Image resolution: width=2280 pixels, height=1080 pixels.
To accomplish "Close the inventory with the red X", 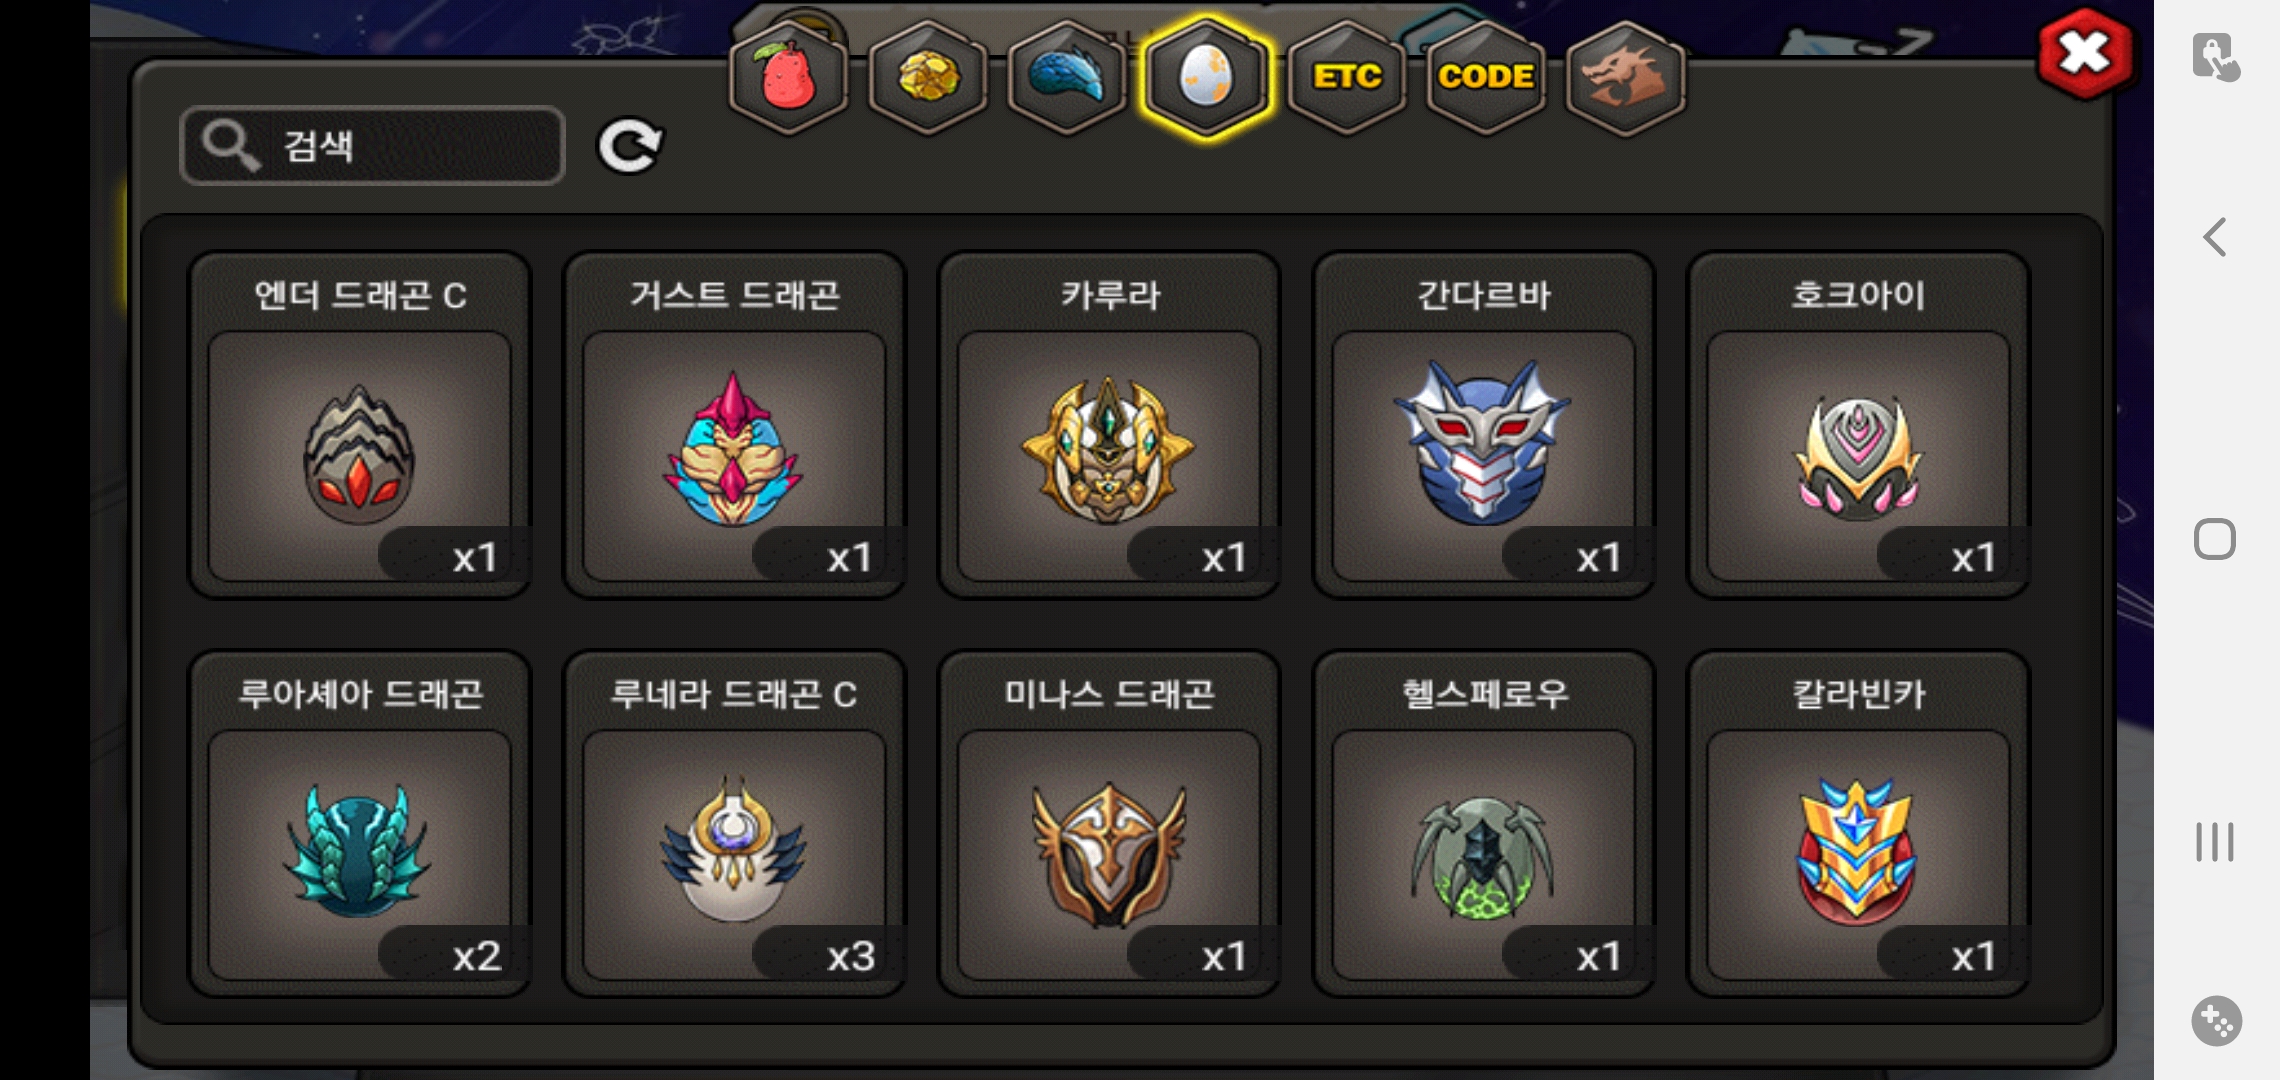I will click(x=2084, y=54).
